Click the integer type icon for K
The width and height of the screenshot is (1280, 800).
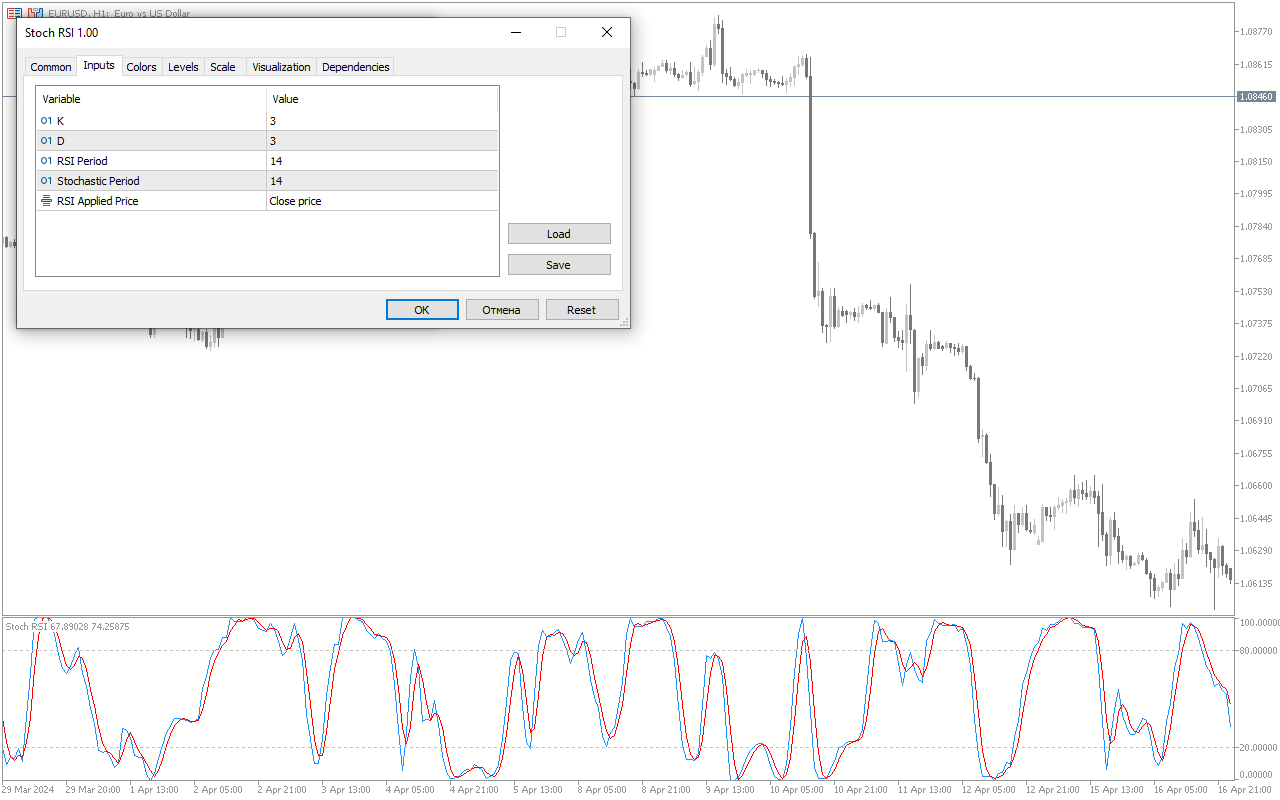tap(46, 121)
